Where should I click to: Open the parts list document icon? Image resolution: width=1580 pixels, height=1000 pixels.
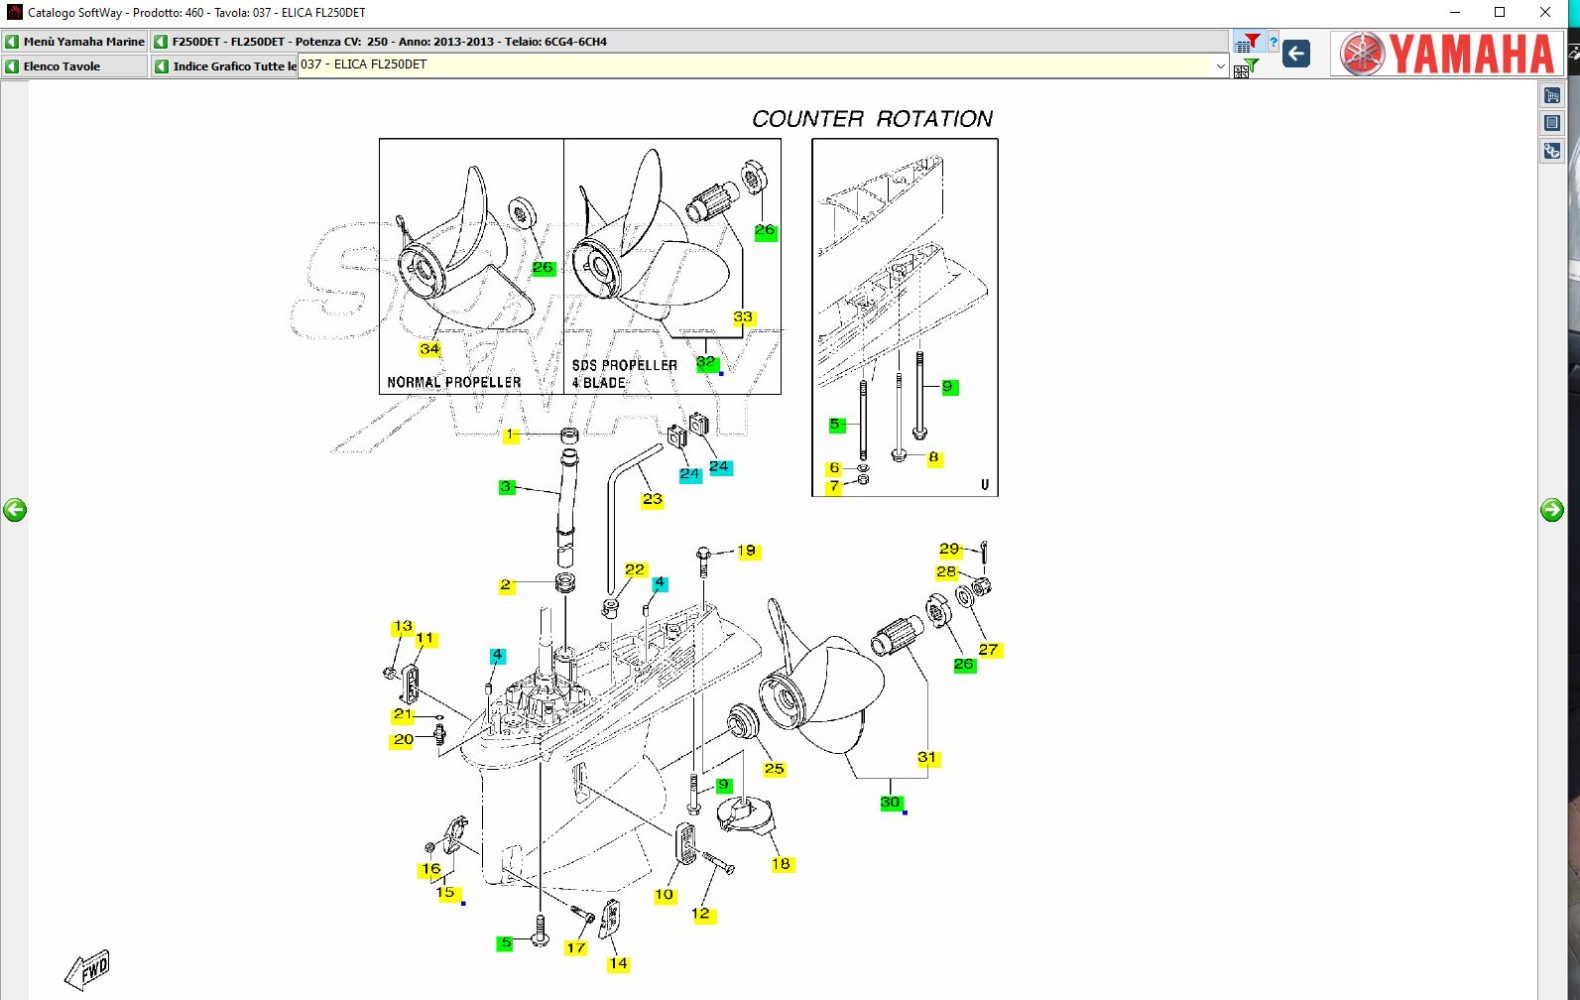[x=1552, y=123]
